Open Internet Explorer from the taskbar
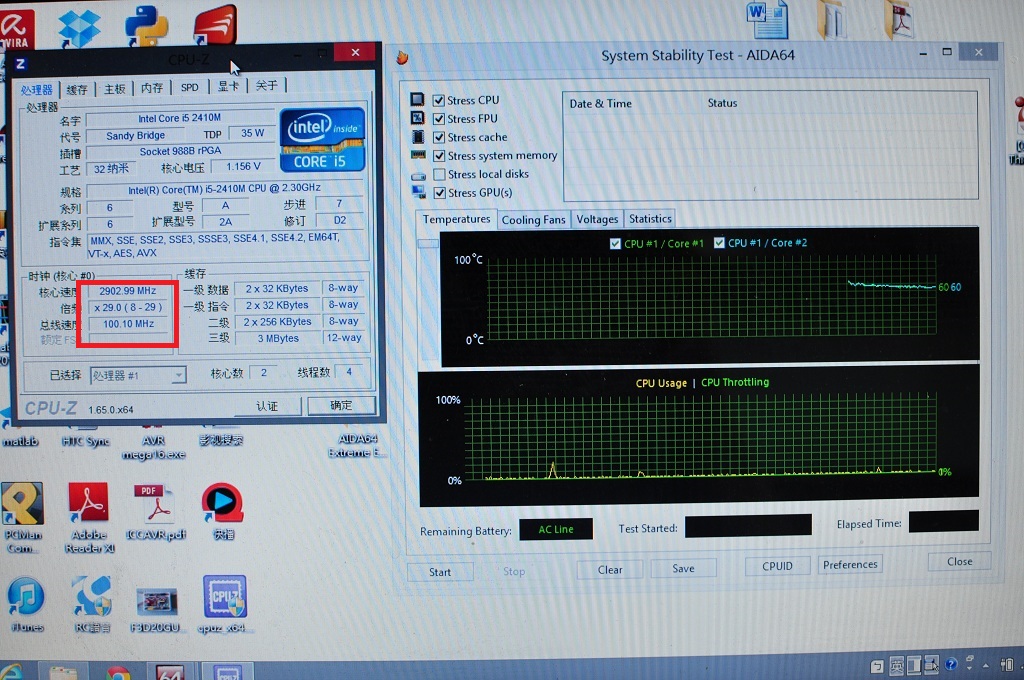Screen dimensions: 1024x680 (11, 672)
